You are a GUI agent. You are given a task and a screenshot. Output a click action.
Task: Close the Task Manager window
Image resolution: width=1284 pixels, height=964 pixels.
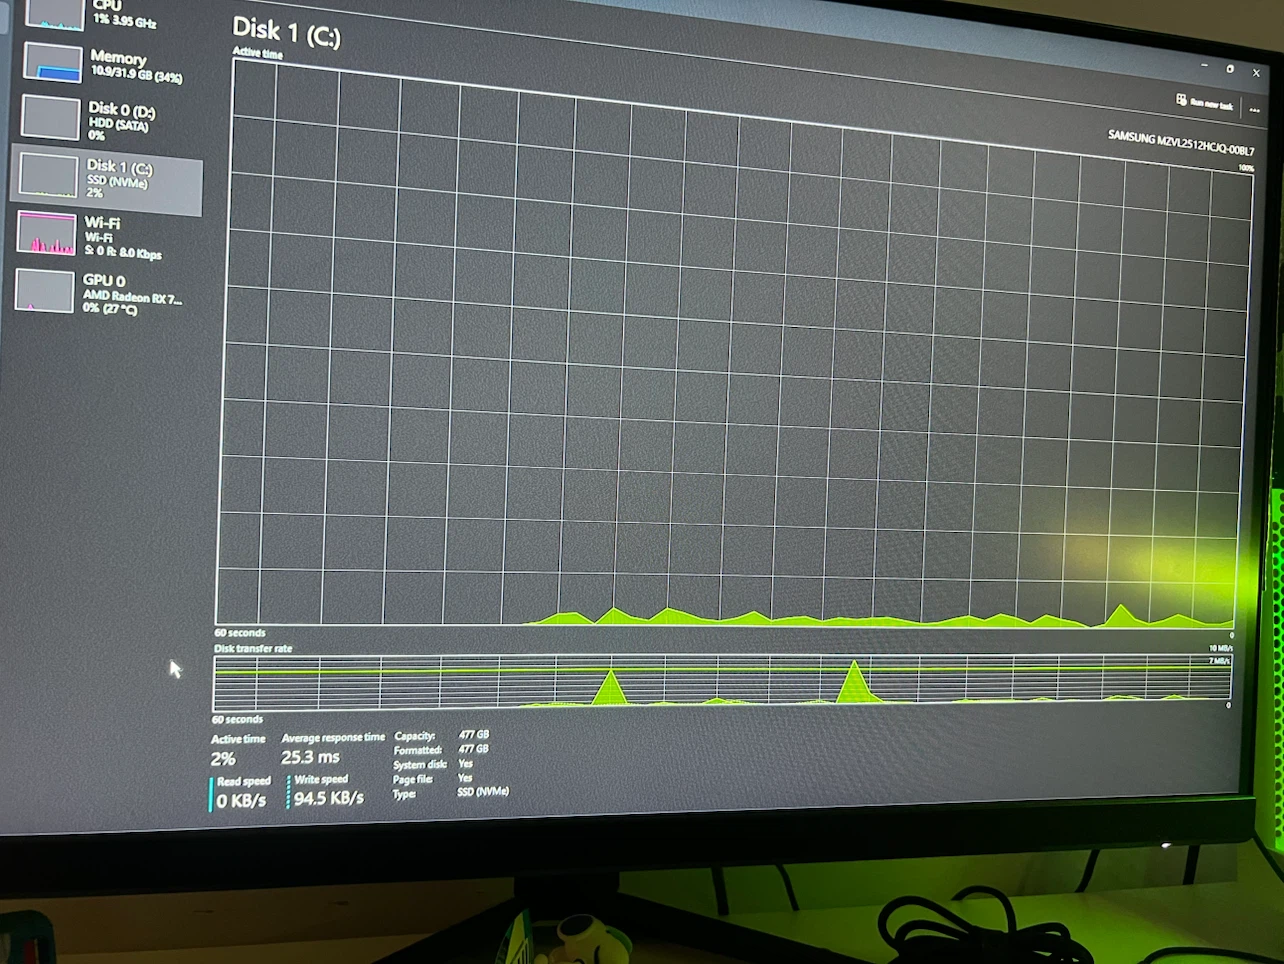(x=1256, y=73)
